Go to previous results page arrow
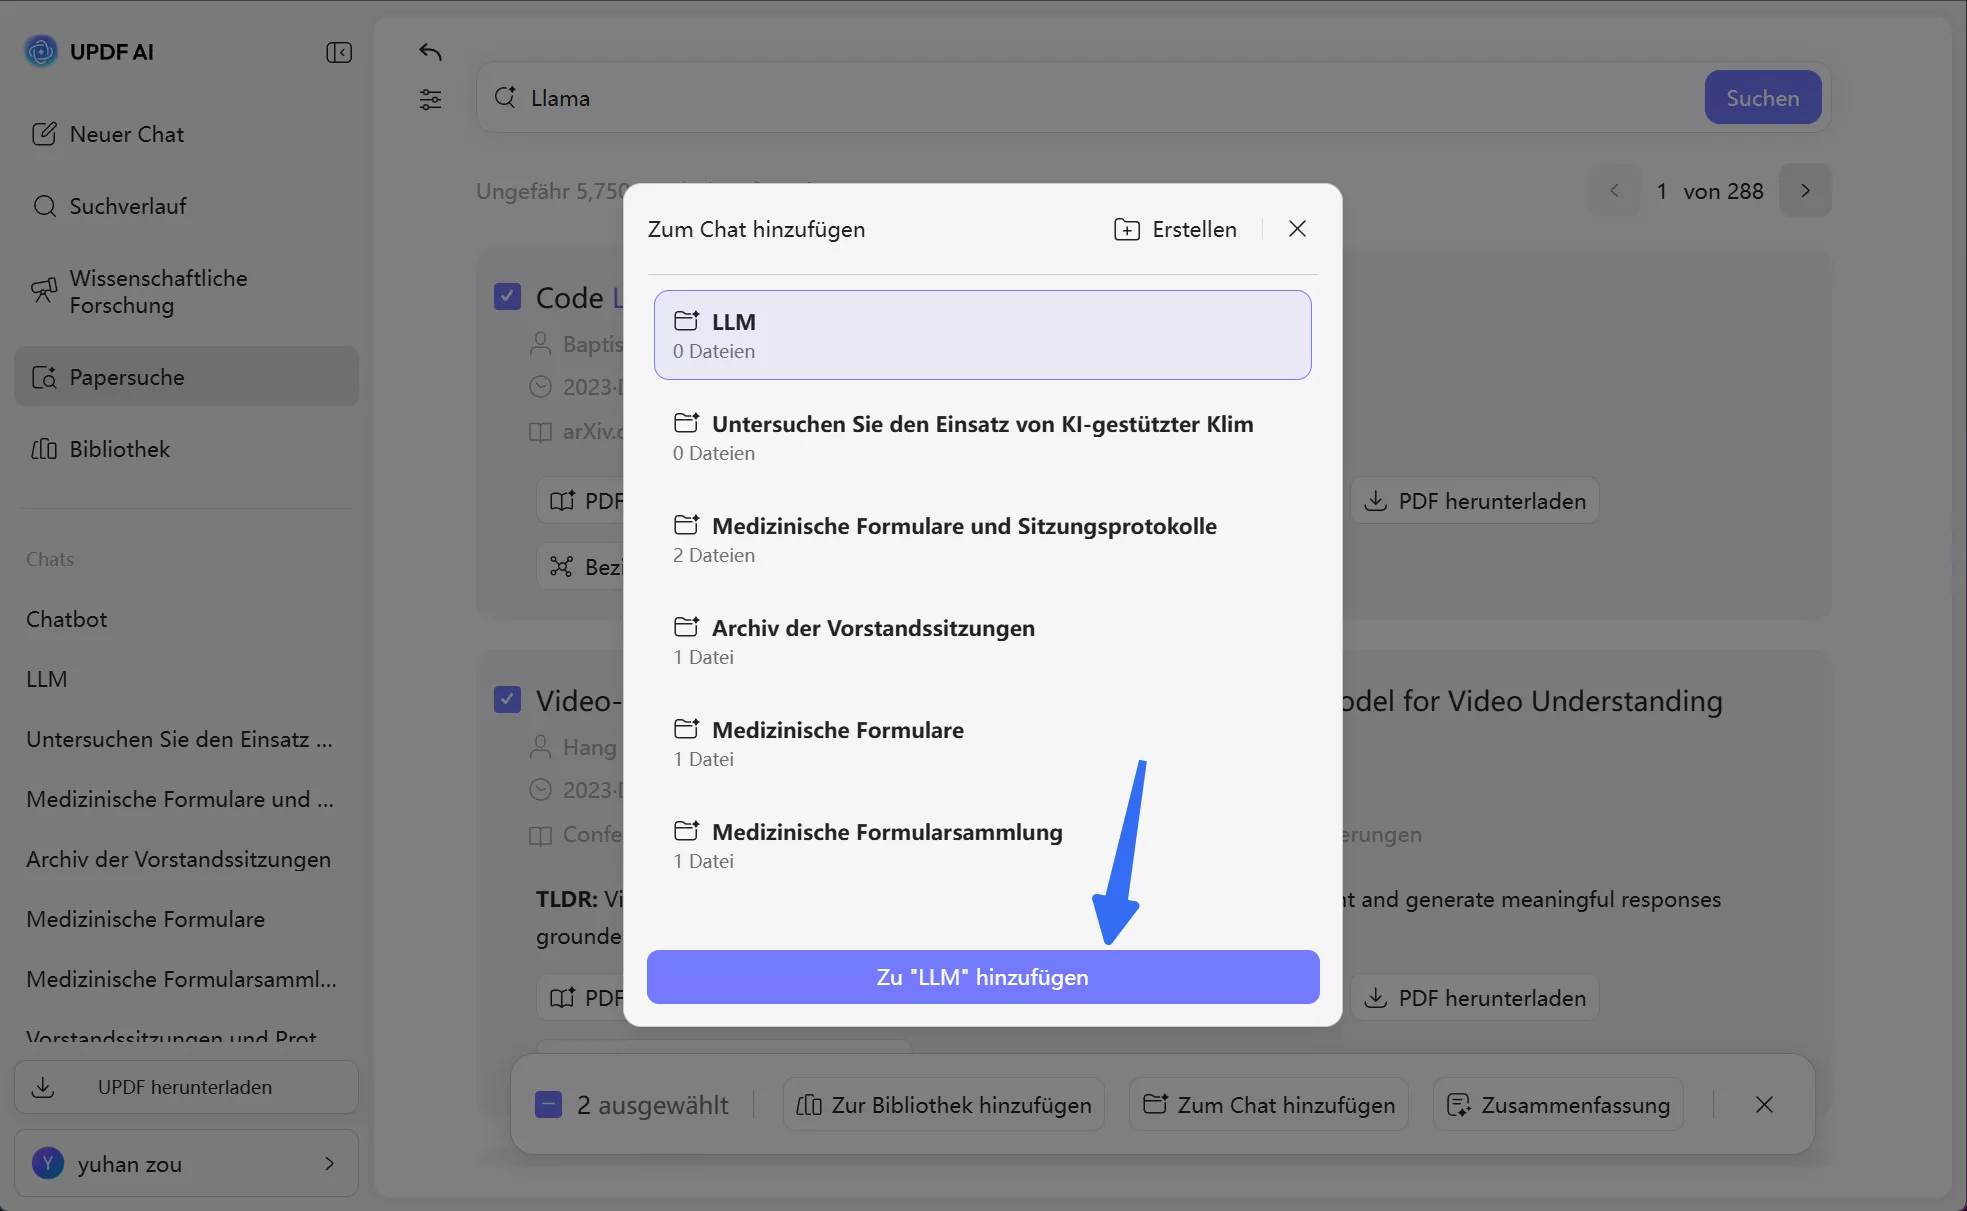This screenshot has width=1967, height=1211. coord(1614,191)
